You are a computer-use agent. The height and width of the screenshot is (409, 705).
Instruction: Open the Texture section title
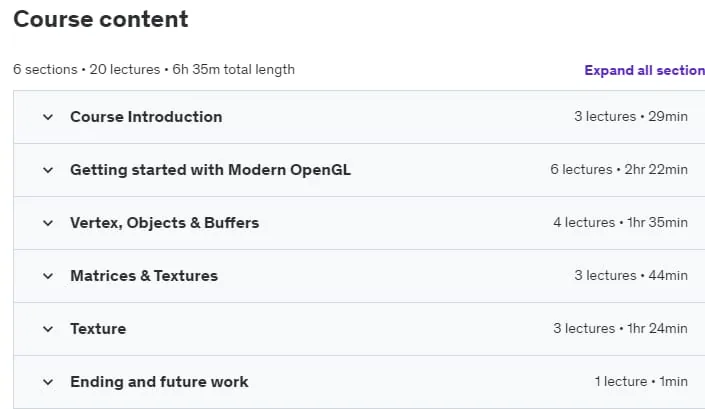tap(98, 329)
